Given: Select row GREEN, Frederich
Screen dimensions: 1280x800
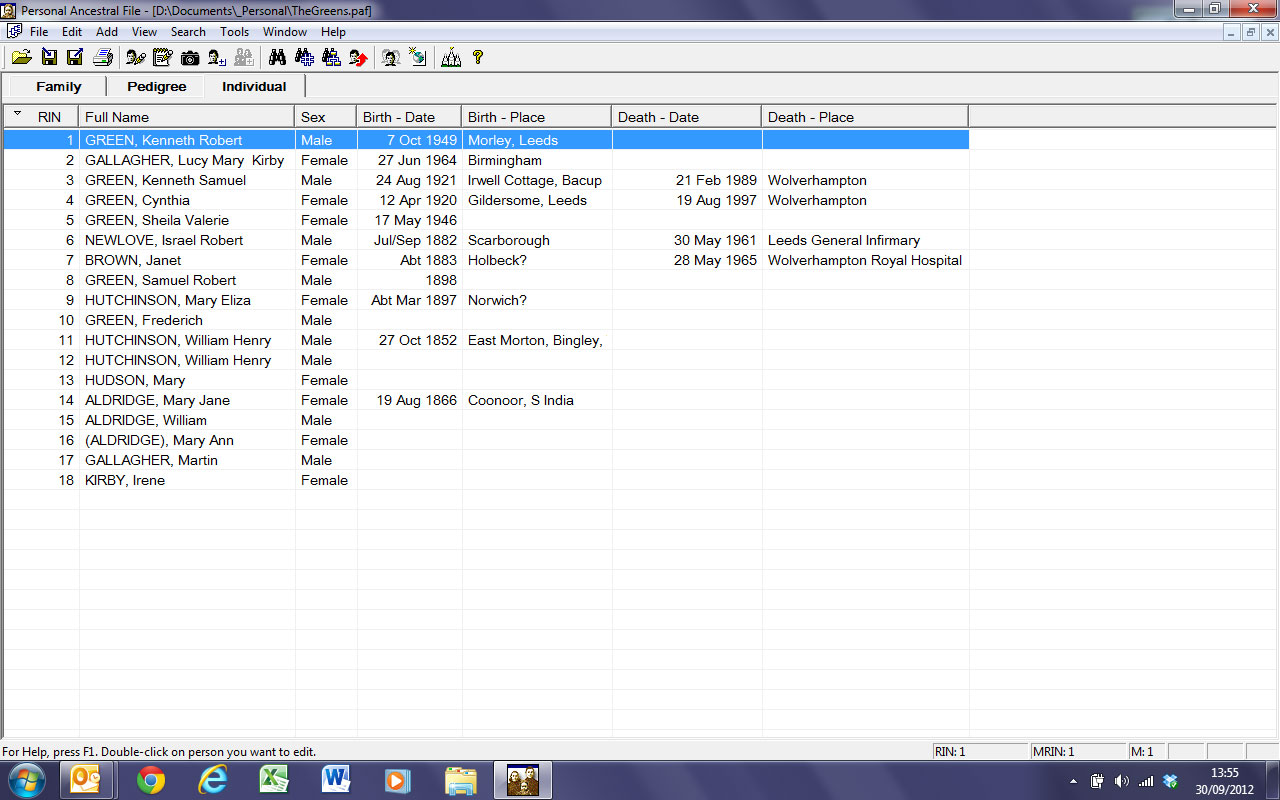Looking at the screenshot, I should coord(486,320).
